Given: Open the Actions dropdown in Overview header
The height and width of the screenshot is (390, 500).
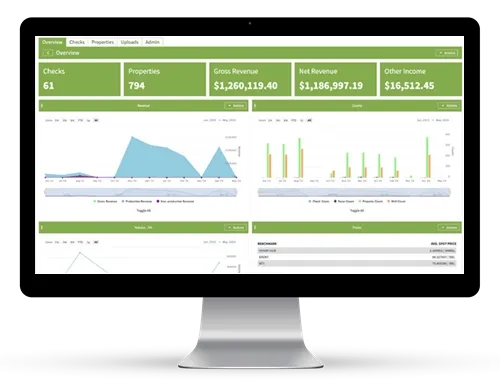Looking at the screenshot, I should (x=447, y=53).
